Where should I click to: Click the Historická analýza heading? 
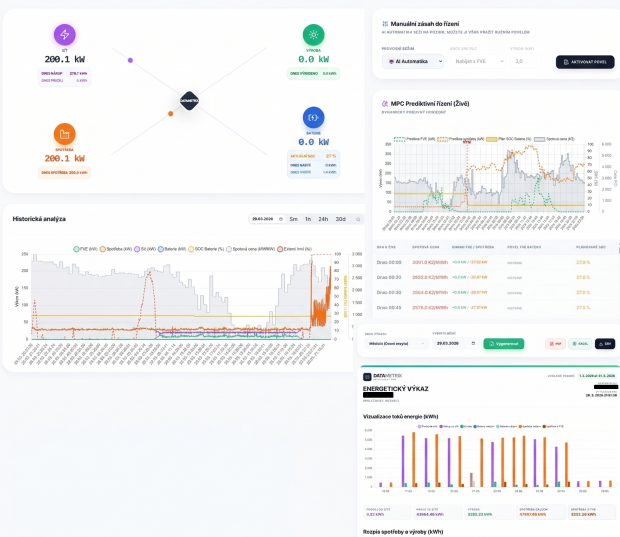(x=39, y=219)
